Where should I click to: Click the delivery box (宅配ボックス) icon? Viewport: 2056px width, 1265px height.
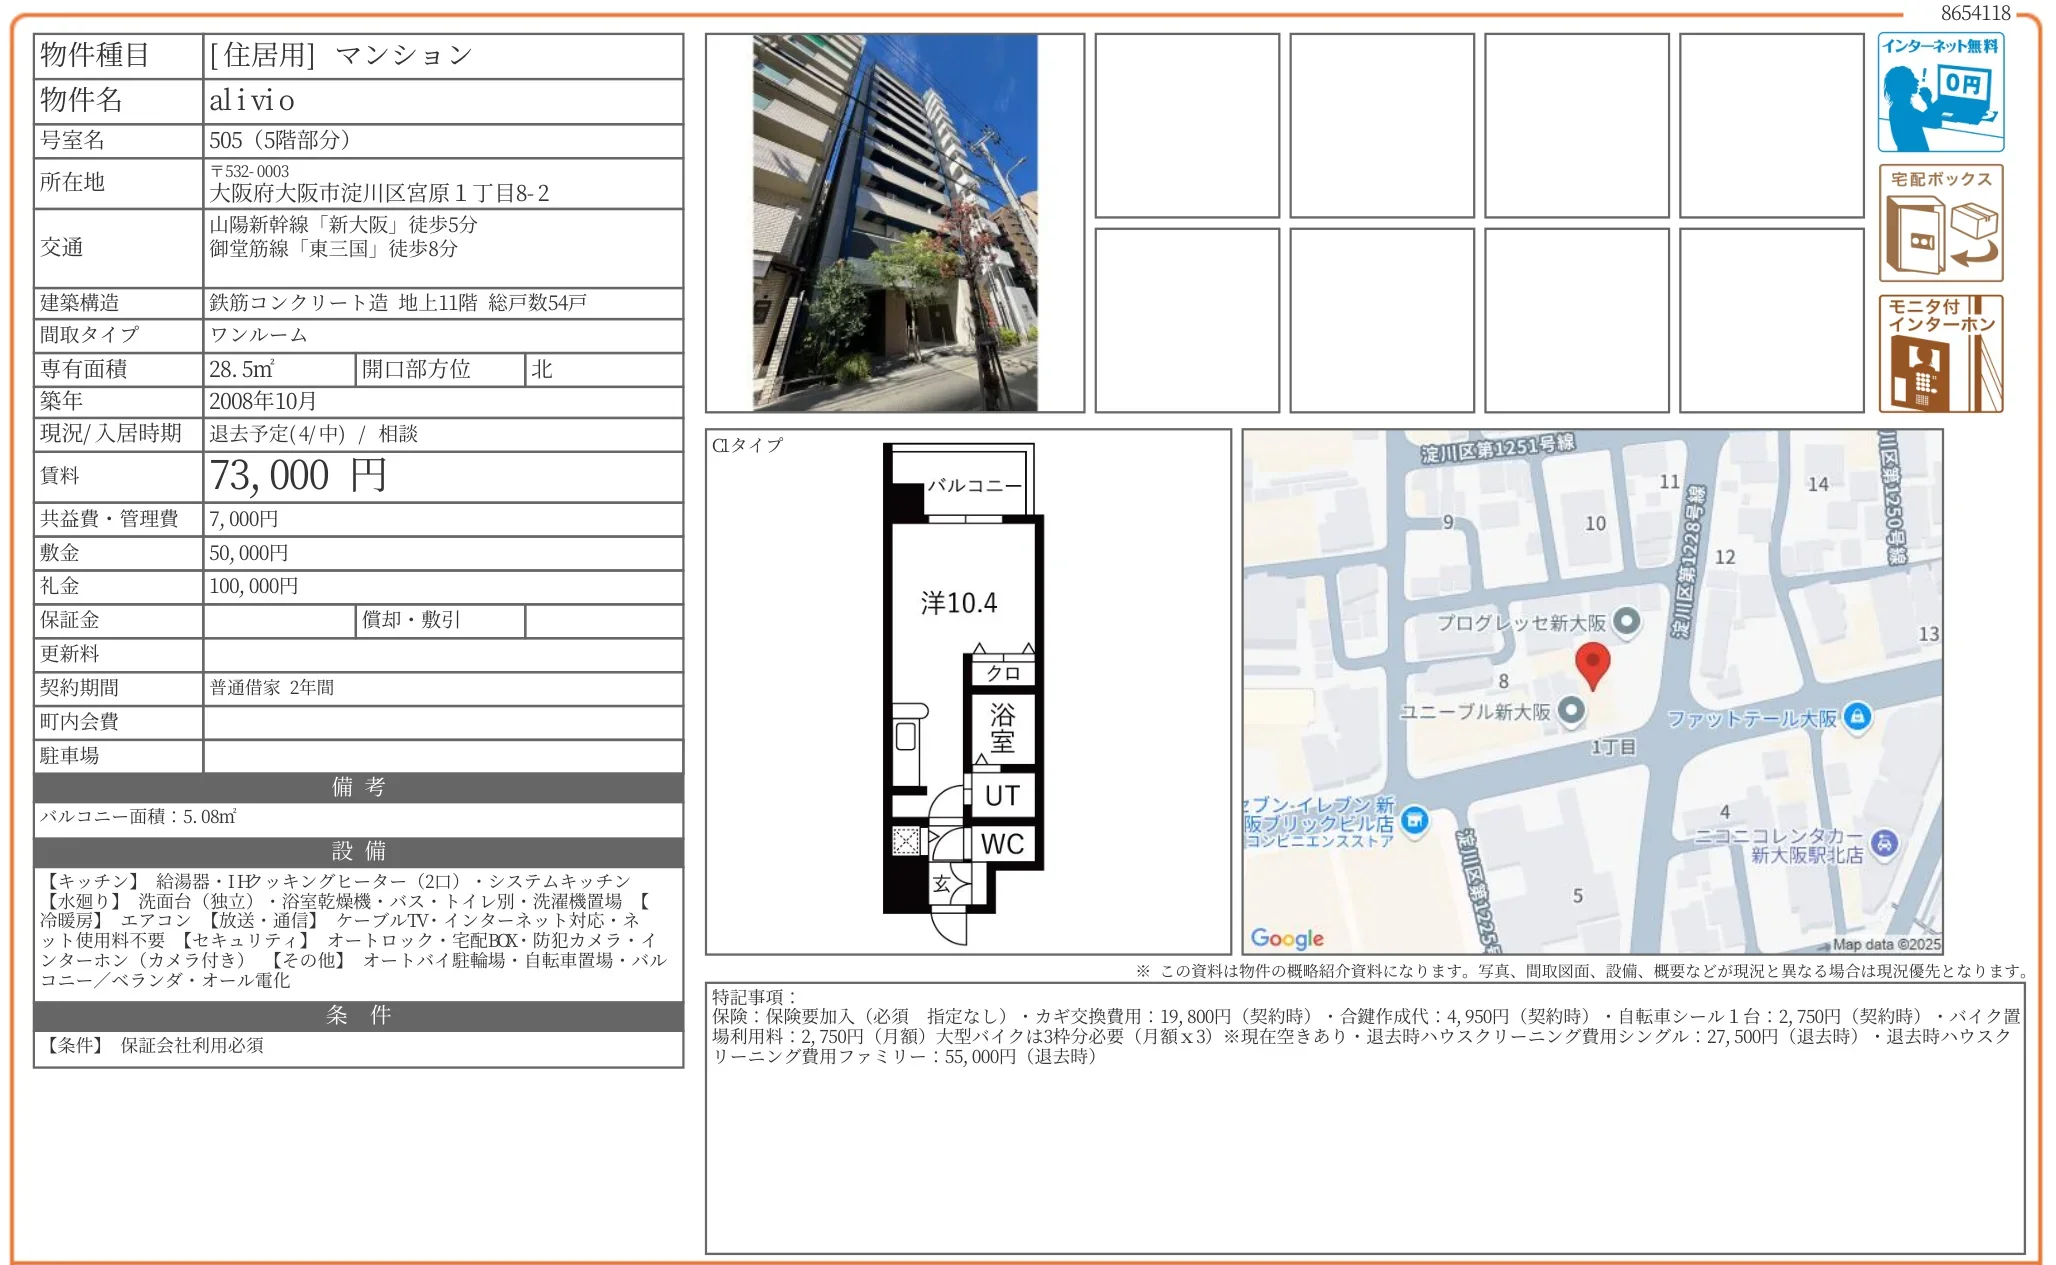click(x=1940, y=223)
